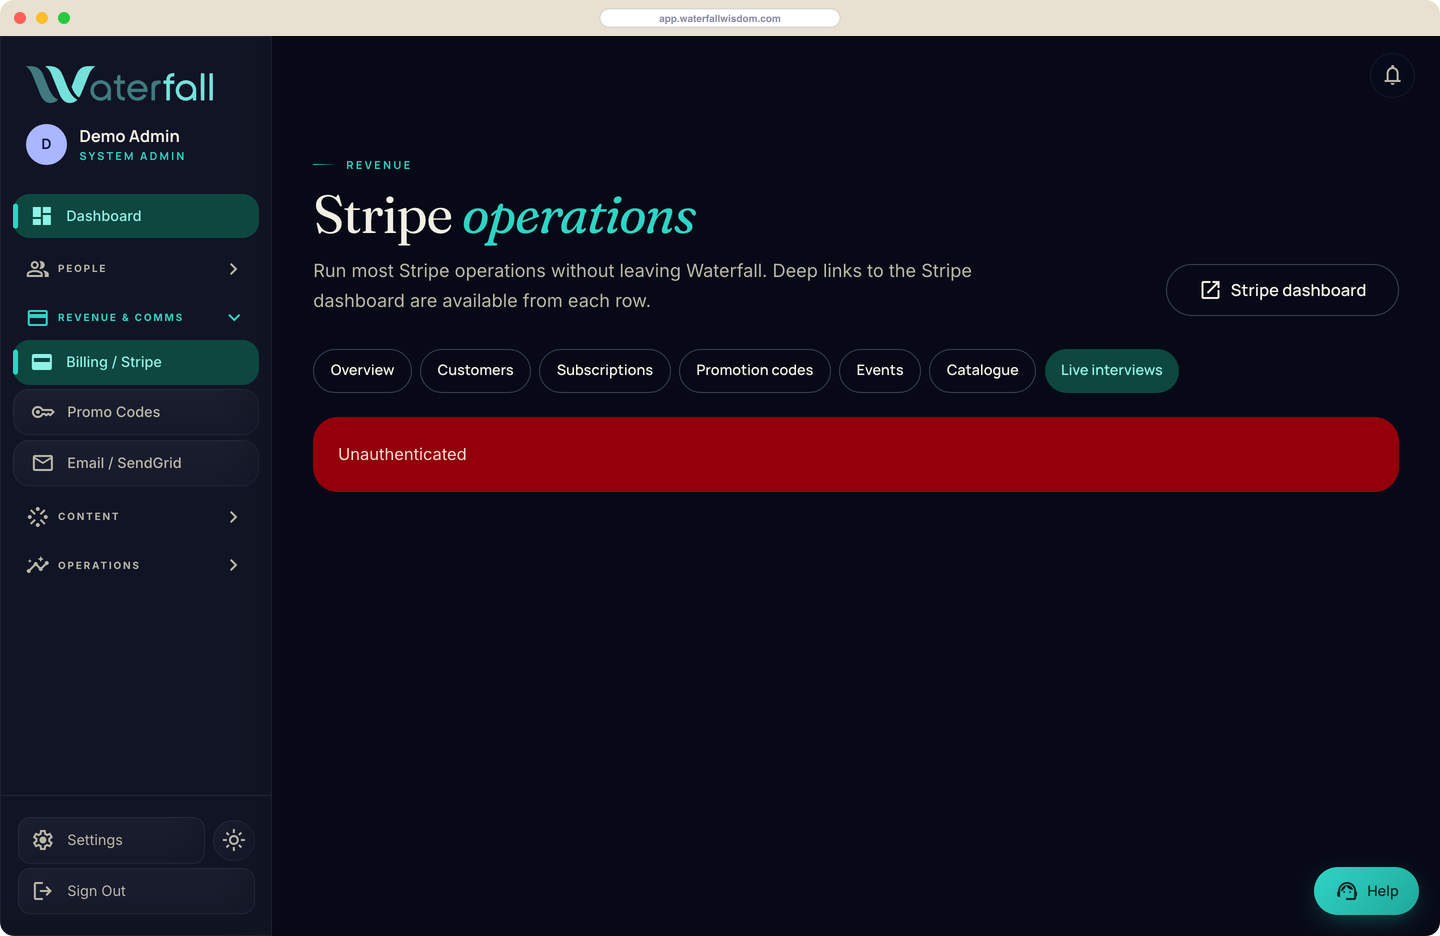This screenshot has width=1440, height=936.
Task: Open the Settings page
Action: (x=111, y=840)
